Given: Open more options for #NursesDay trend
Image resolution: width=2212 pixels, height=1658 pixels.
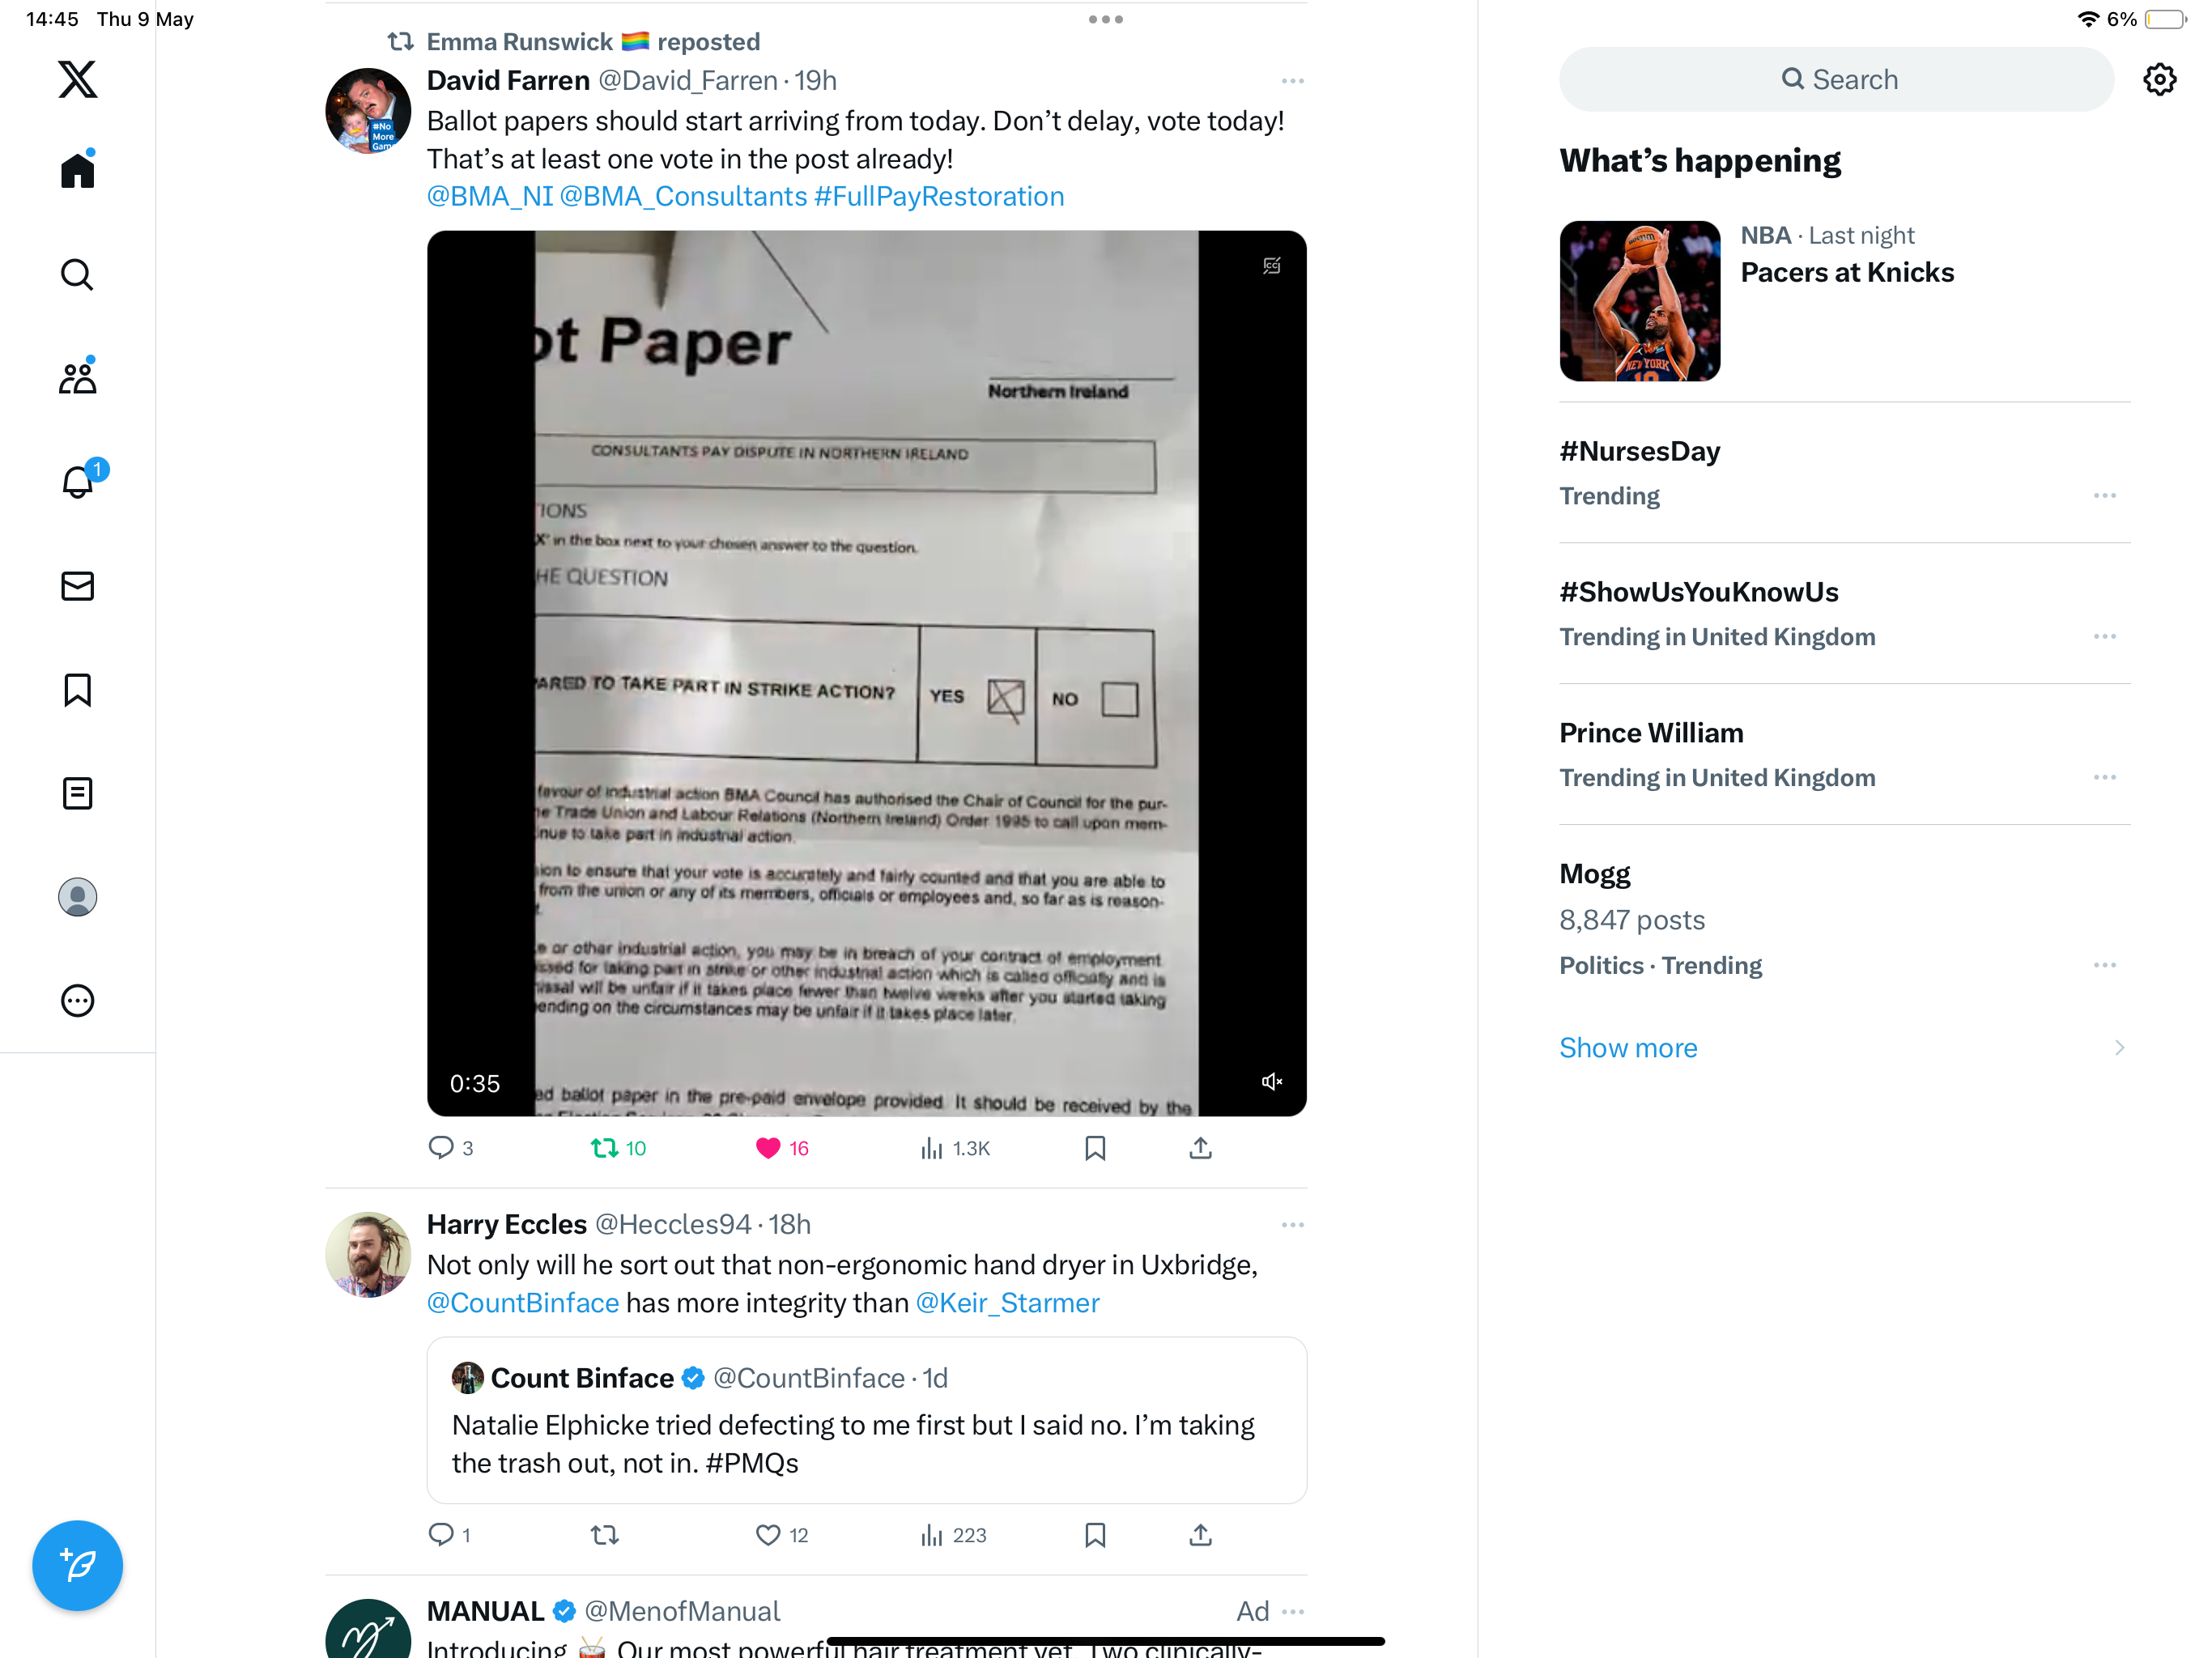Looking at the screenshot, I should pos(2104,495).
